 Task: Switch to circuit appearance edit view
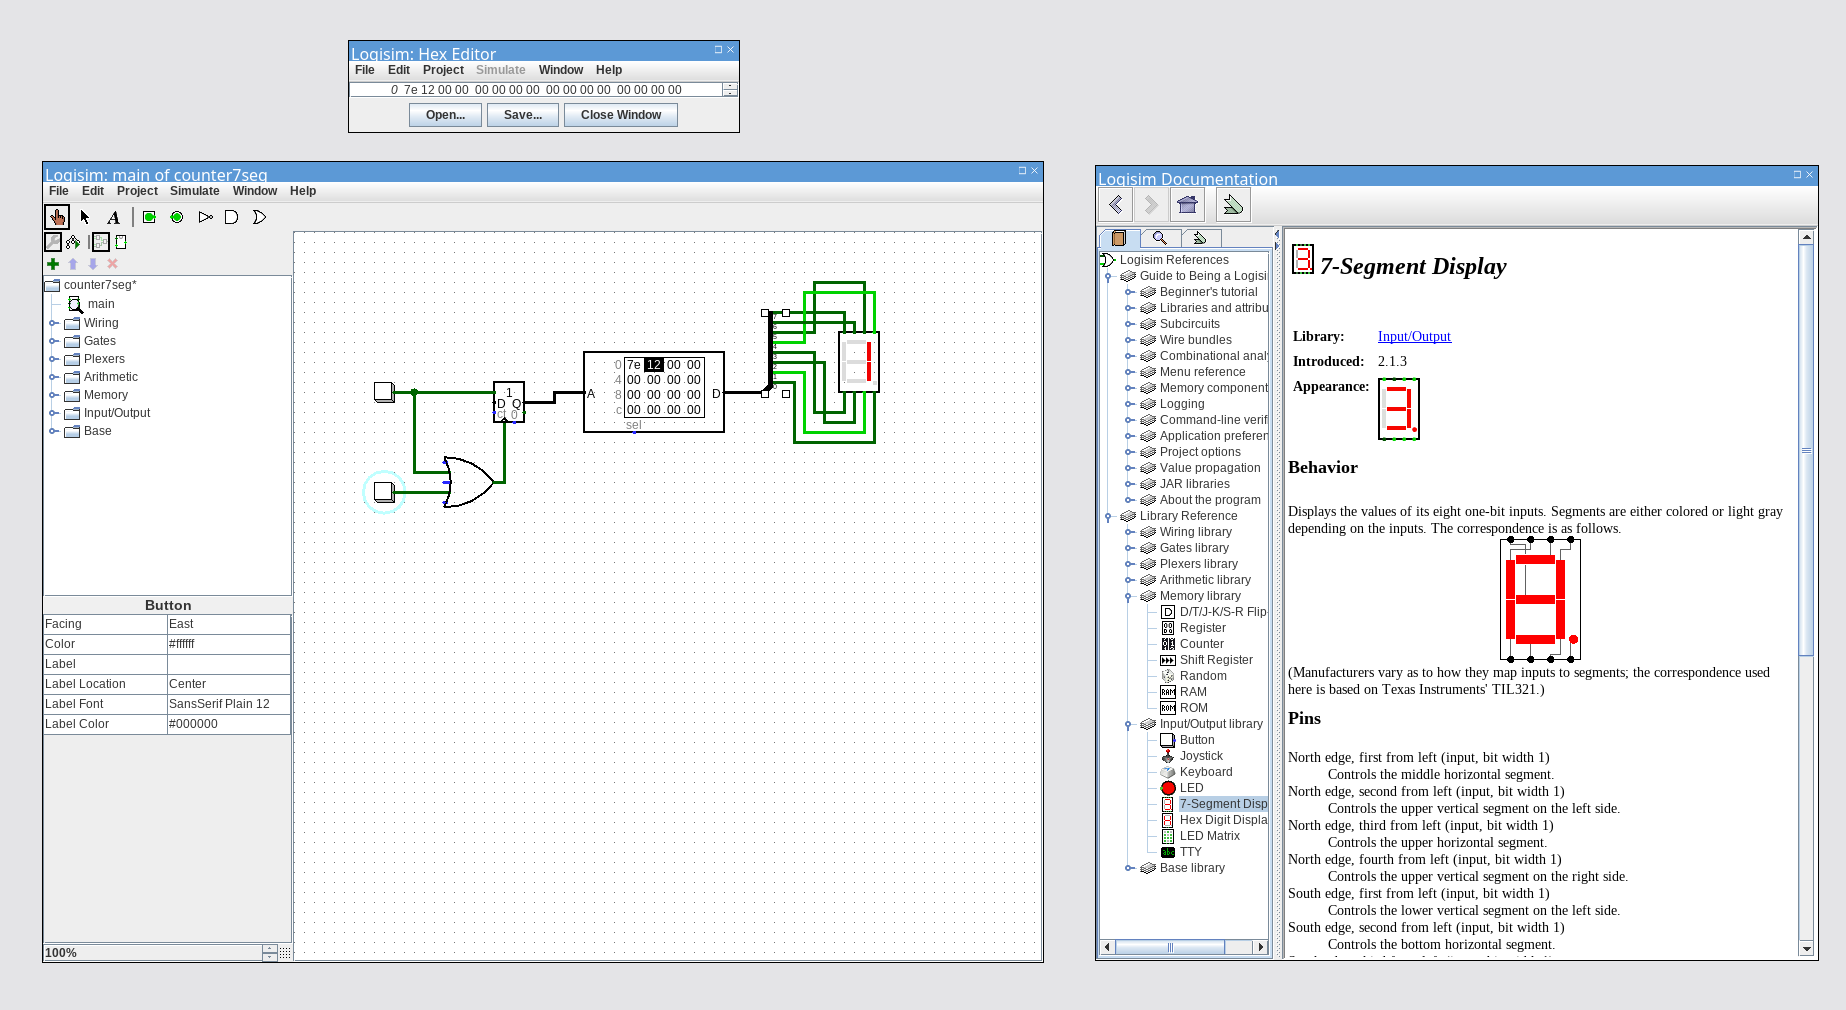point(121,242)
